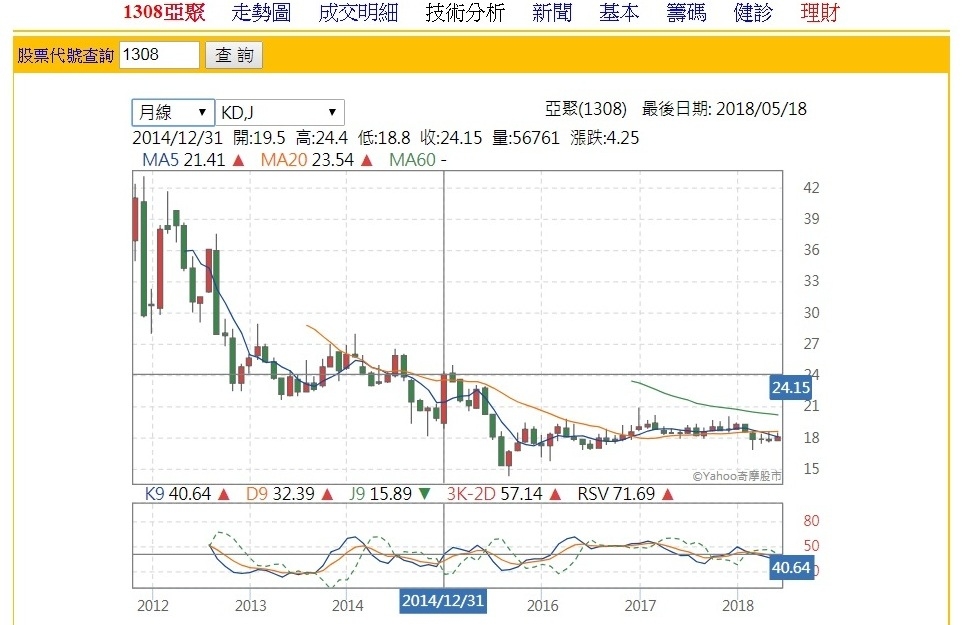Click the 亞聚(1308) chart title
Viewport: 964px width, 625px height.
coord(586,109)
